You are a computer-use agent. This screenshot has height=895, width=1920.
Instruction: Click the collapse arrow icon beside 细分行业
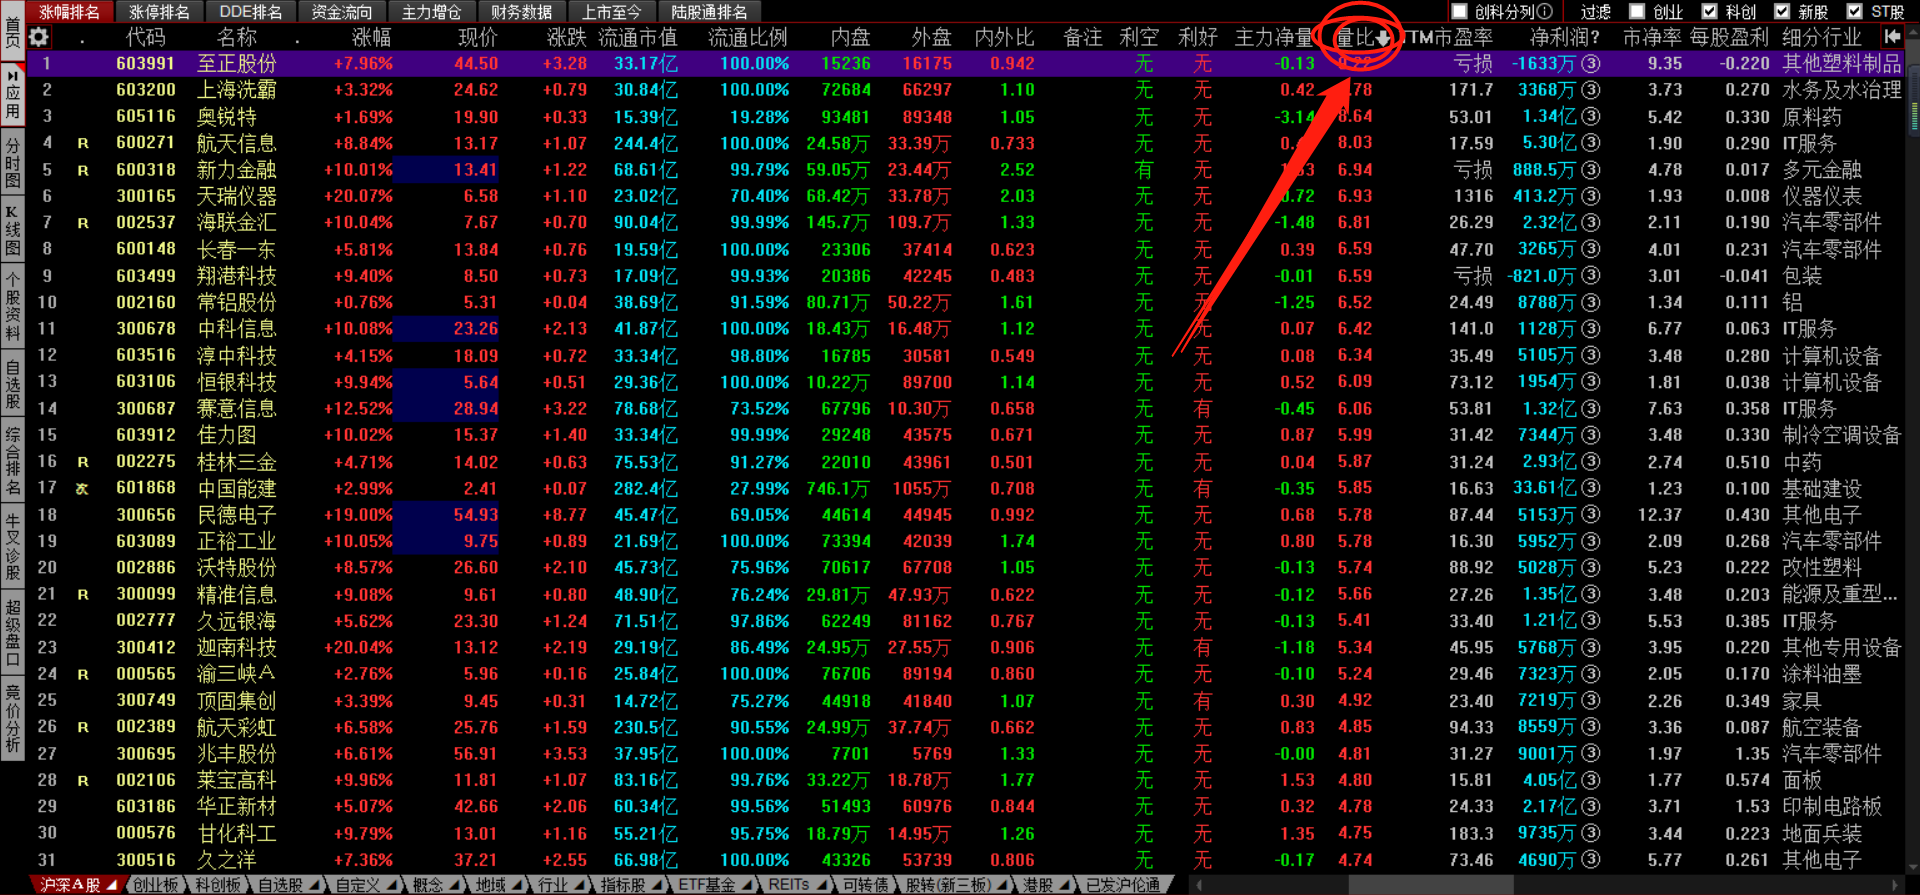coord(1891,37)
